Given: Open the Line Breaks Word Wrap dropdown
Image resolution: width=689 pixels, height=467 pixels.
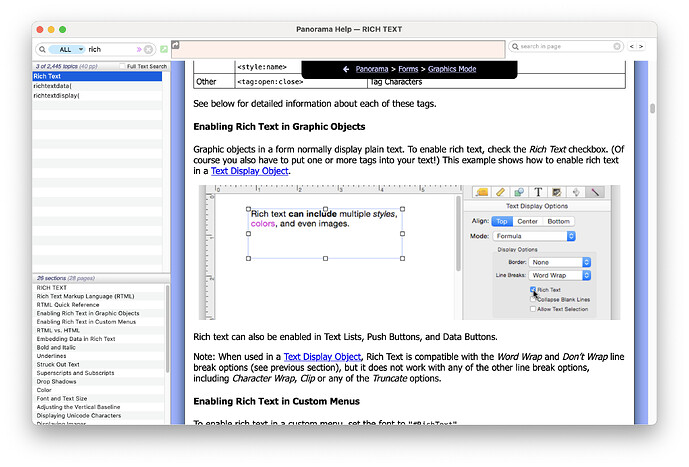Looking at the screenshot, I should point(559,275).
